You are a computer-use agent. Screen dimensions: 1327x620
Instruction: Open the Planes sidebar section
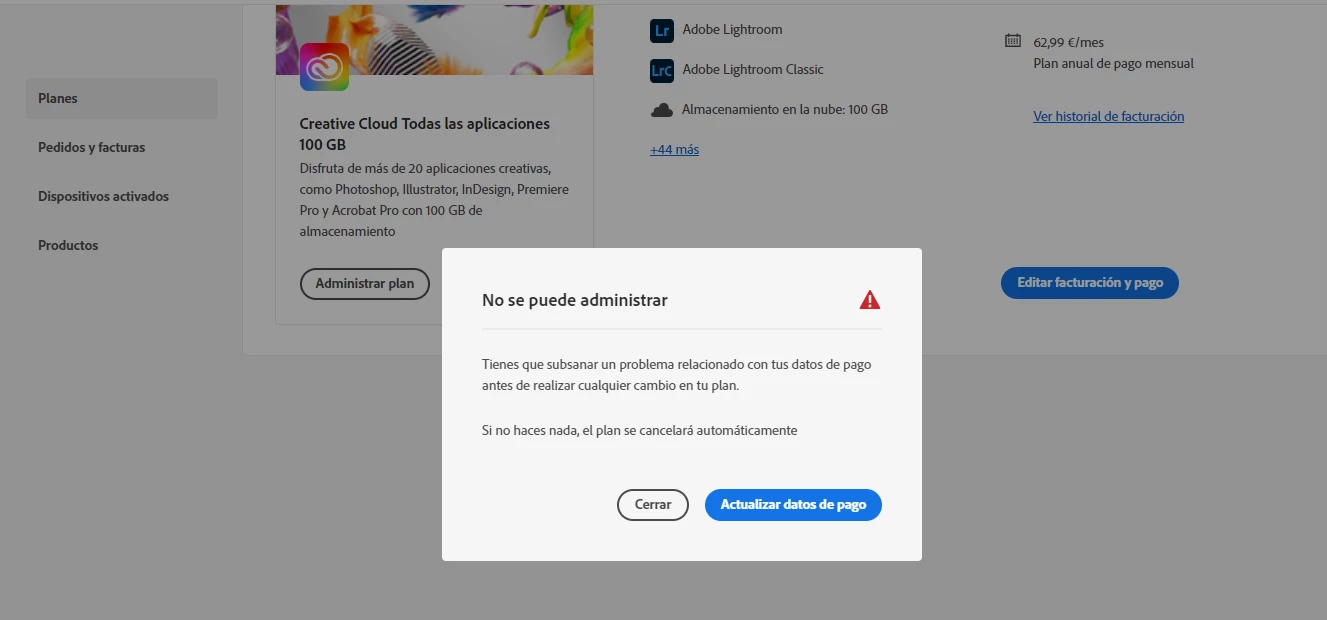(122, 98)
